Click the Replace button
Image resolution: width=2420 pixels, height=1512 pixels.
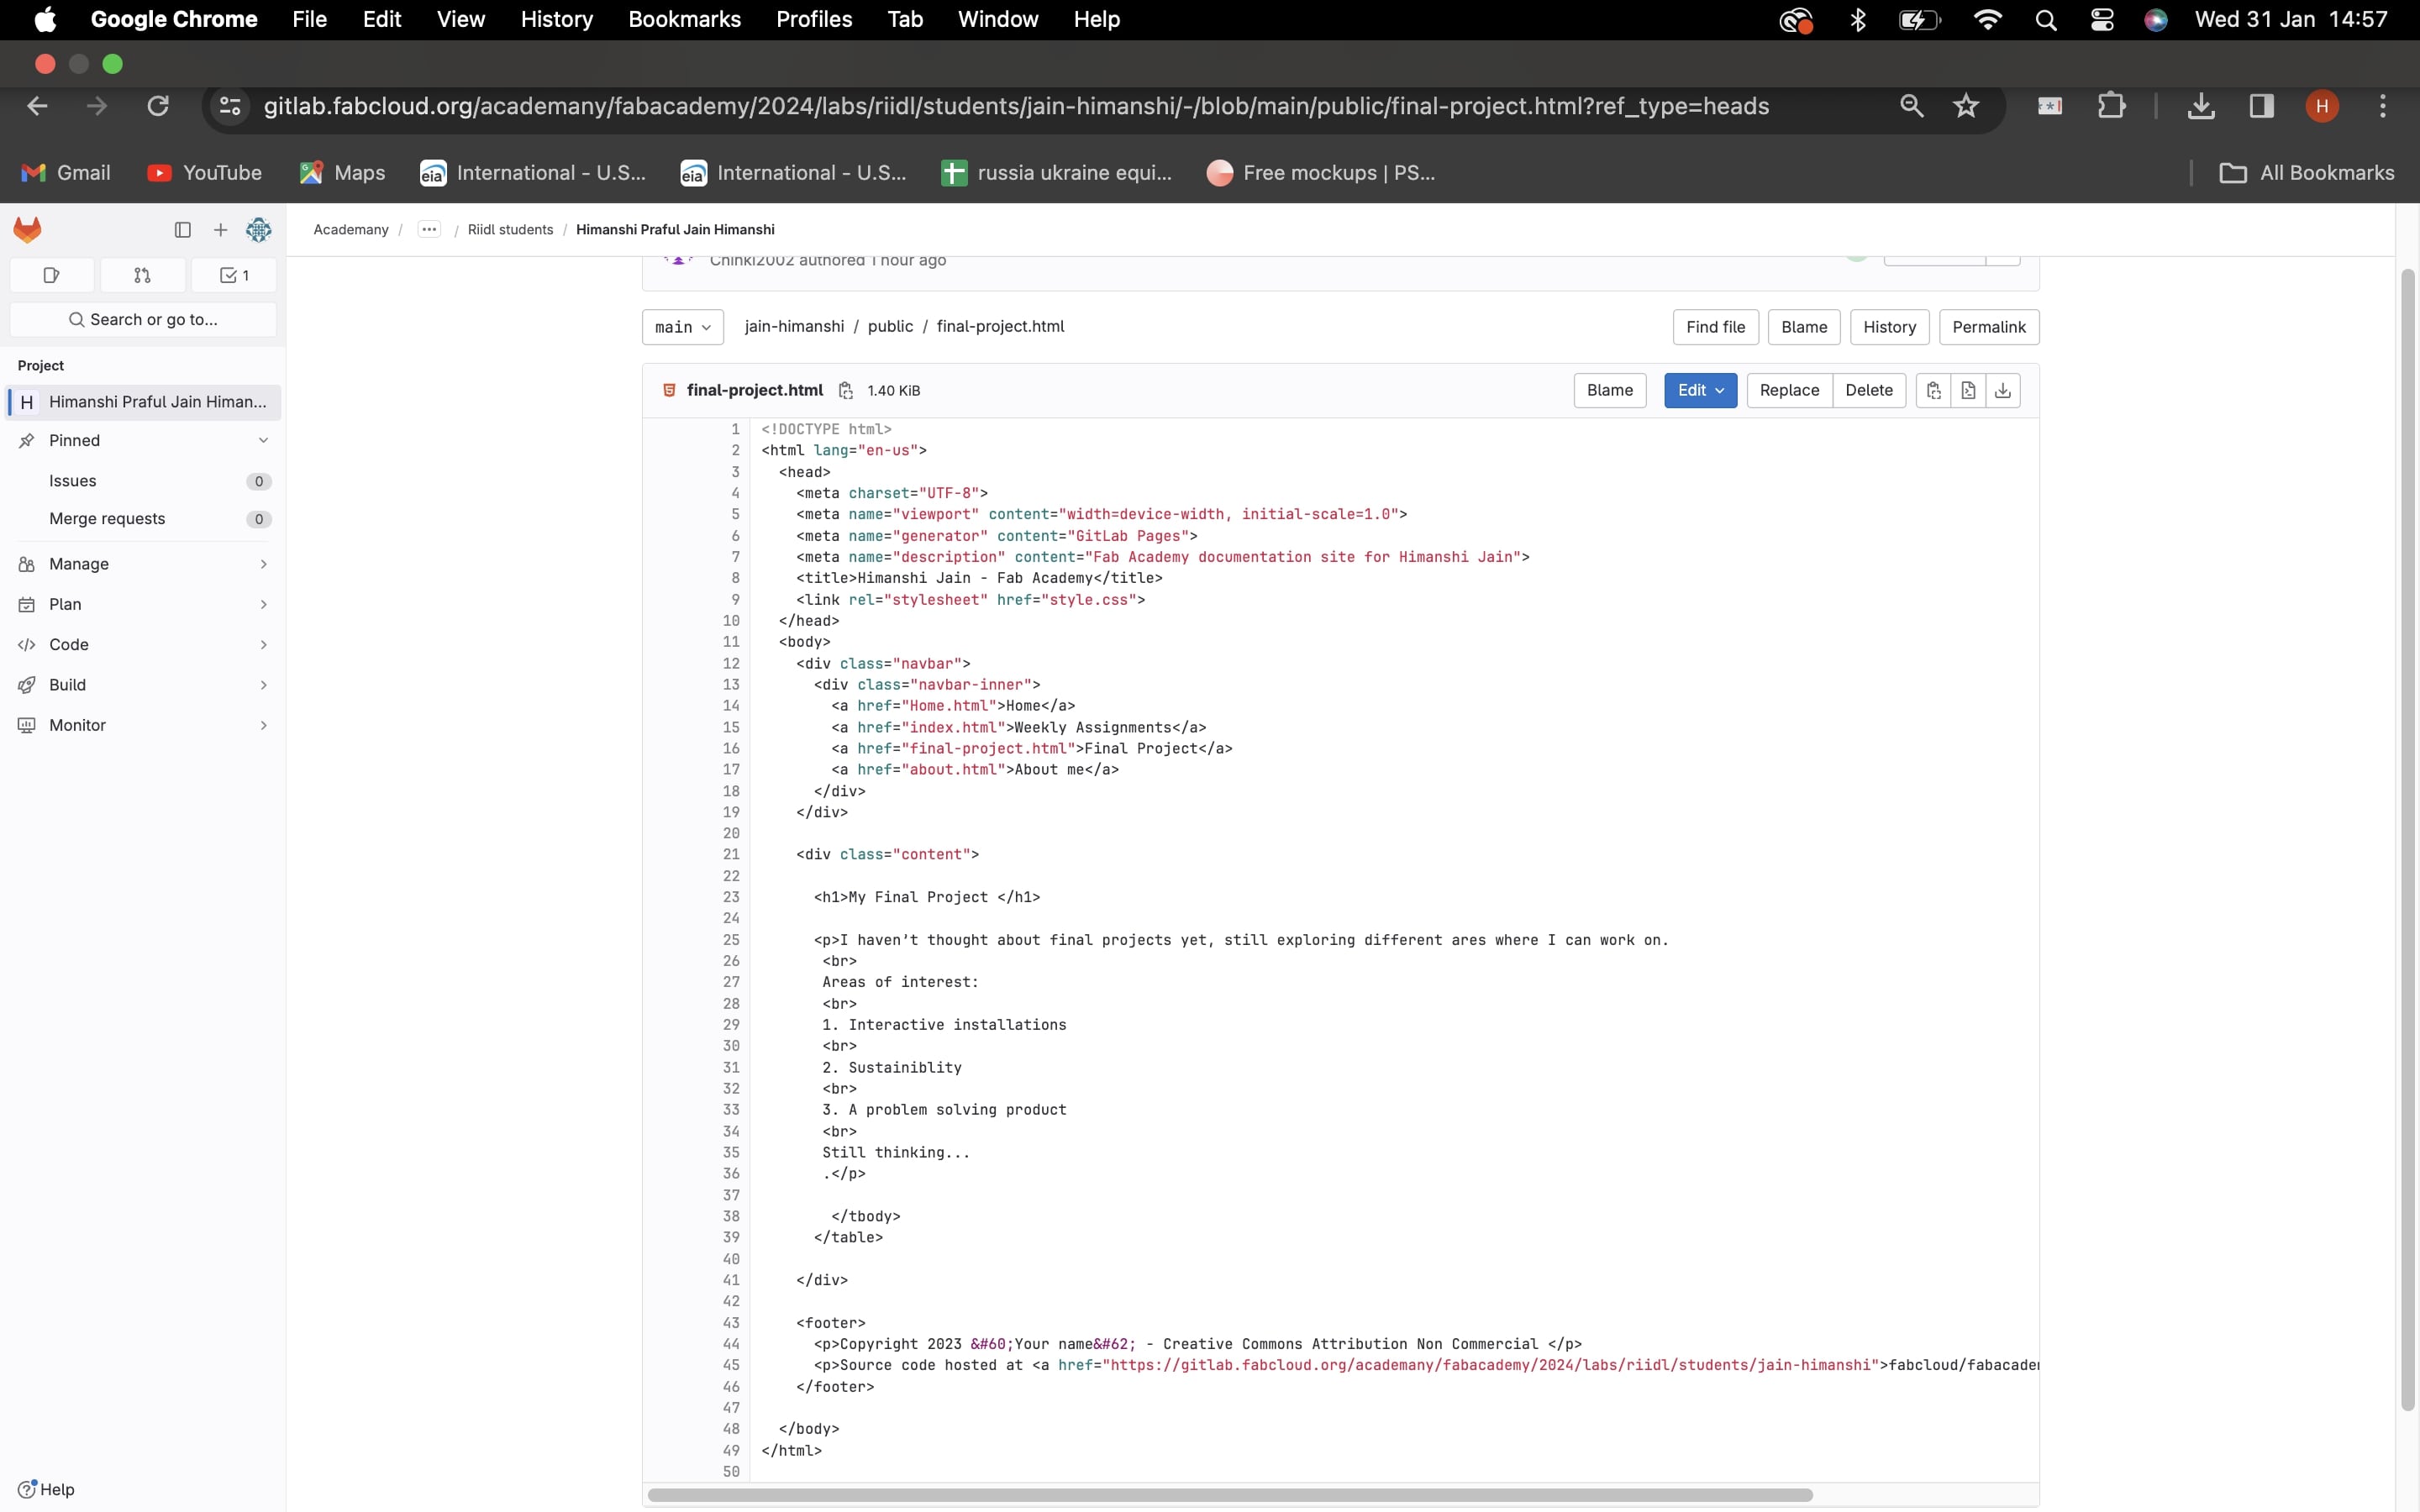click(x=1789, y=390)
